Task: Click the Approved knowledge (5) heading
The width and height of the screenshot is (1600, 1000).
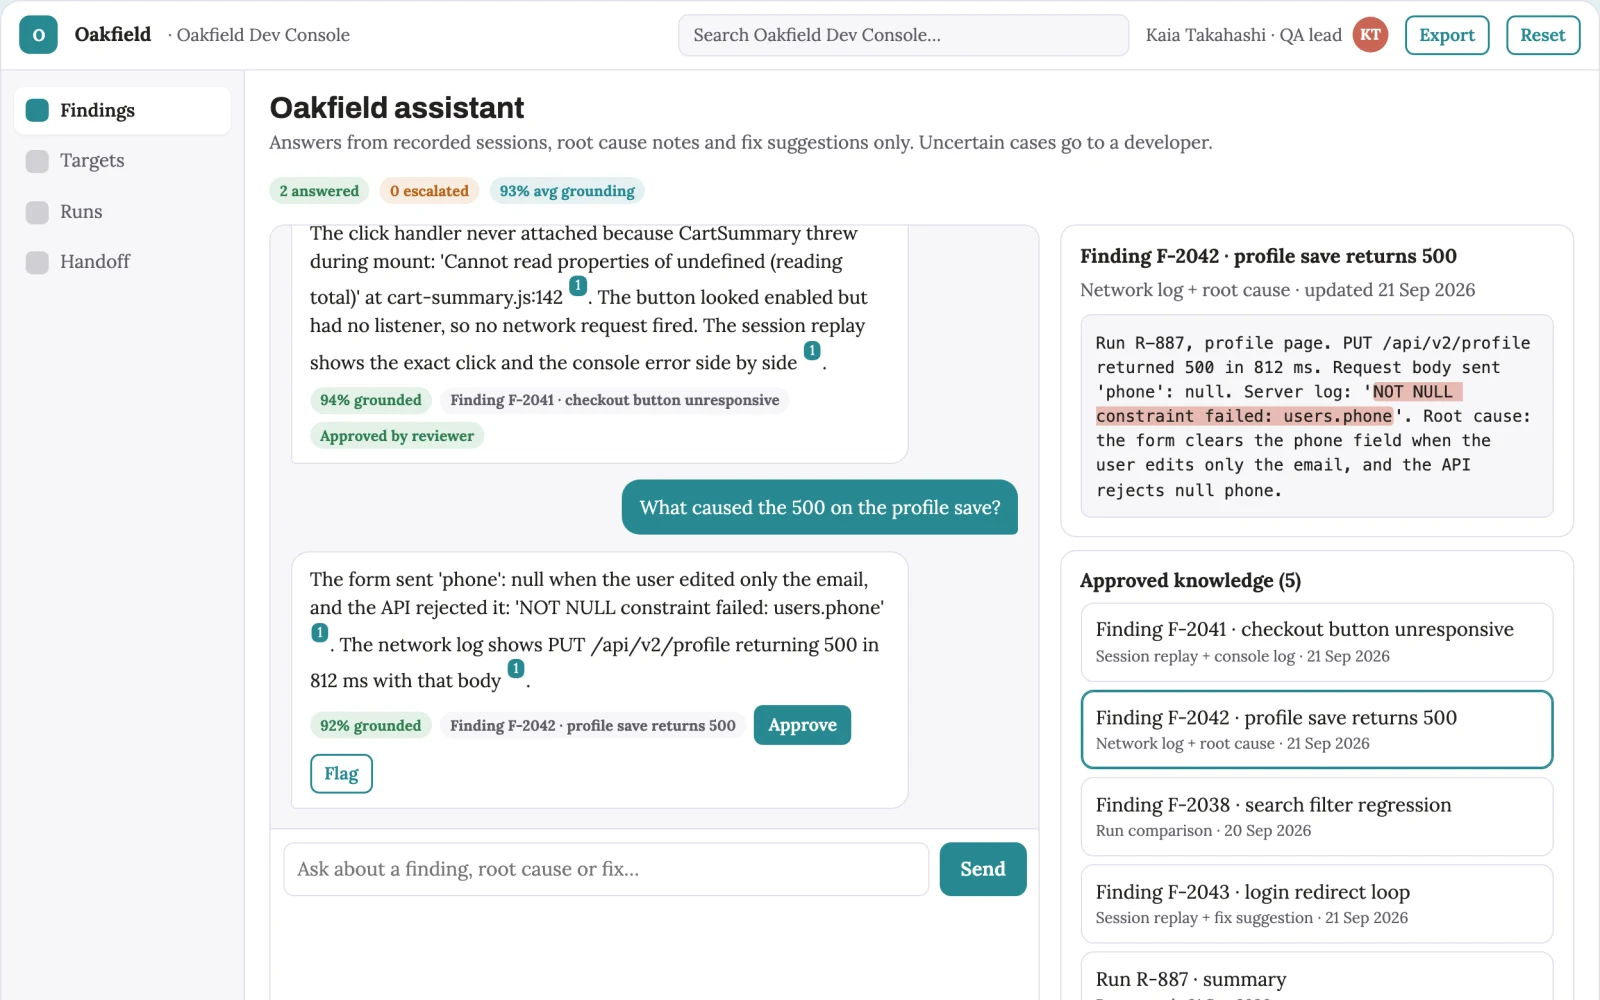Action: tap(1190, 581)
